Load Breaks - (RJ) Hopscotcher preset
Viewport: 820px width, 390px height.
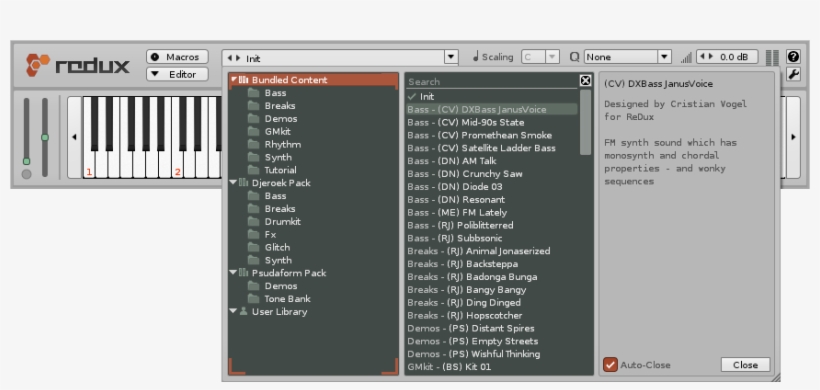[x=492, y=316]
